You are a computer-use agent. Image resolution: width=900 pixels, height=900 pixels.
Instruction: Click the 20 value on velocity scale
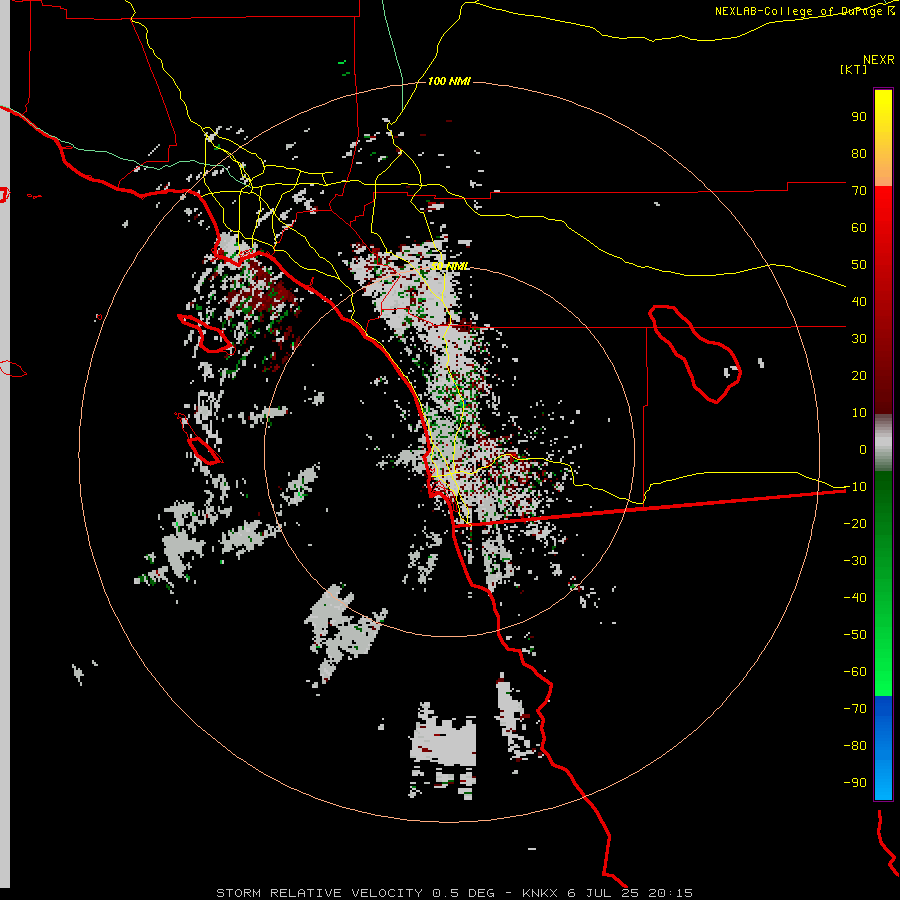click(859, 375)
